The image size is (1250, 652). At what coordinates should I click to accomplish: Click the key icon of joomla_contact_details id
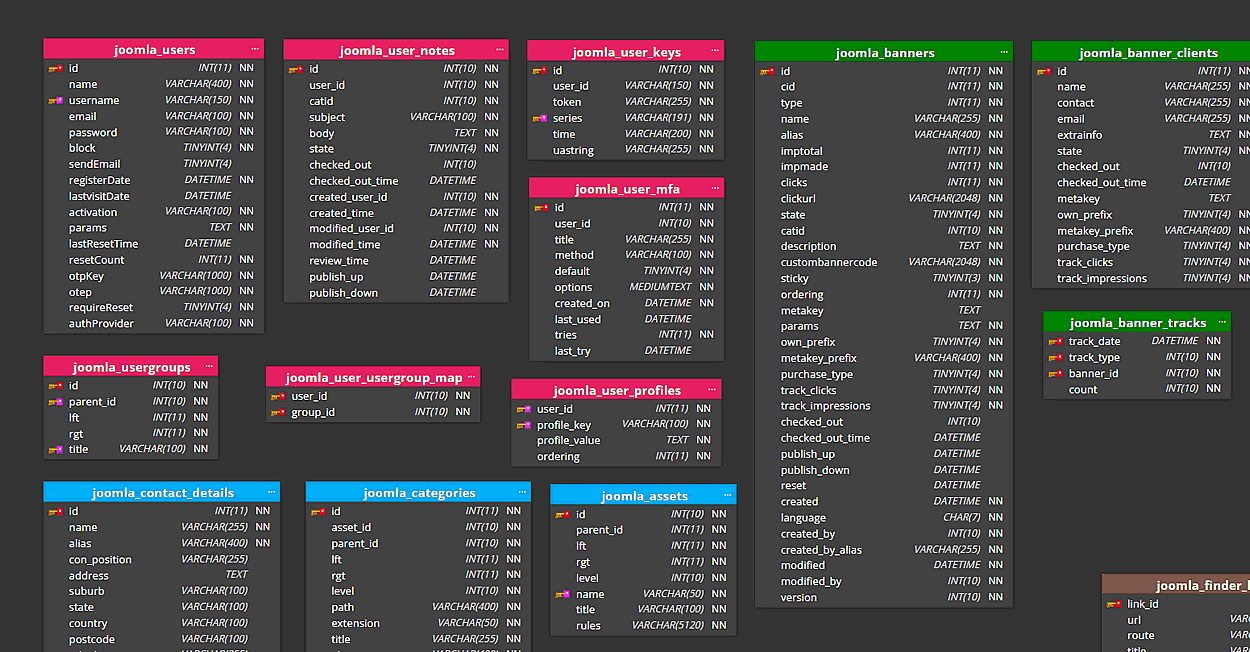[56, 512]
